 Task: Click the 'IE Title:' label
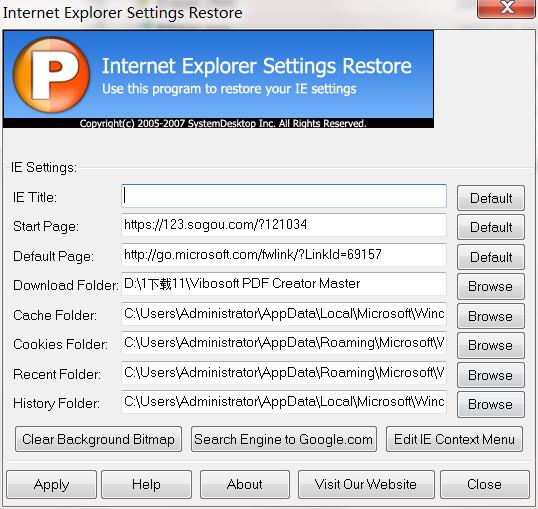(35, 197)
